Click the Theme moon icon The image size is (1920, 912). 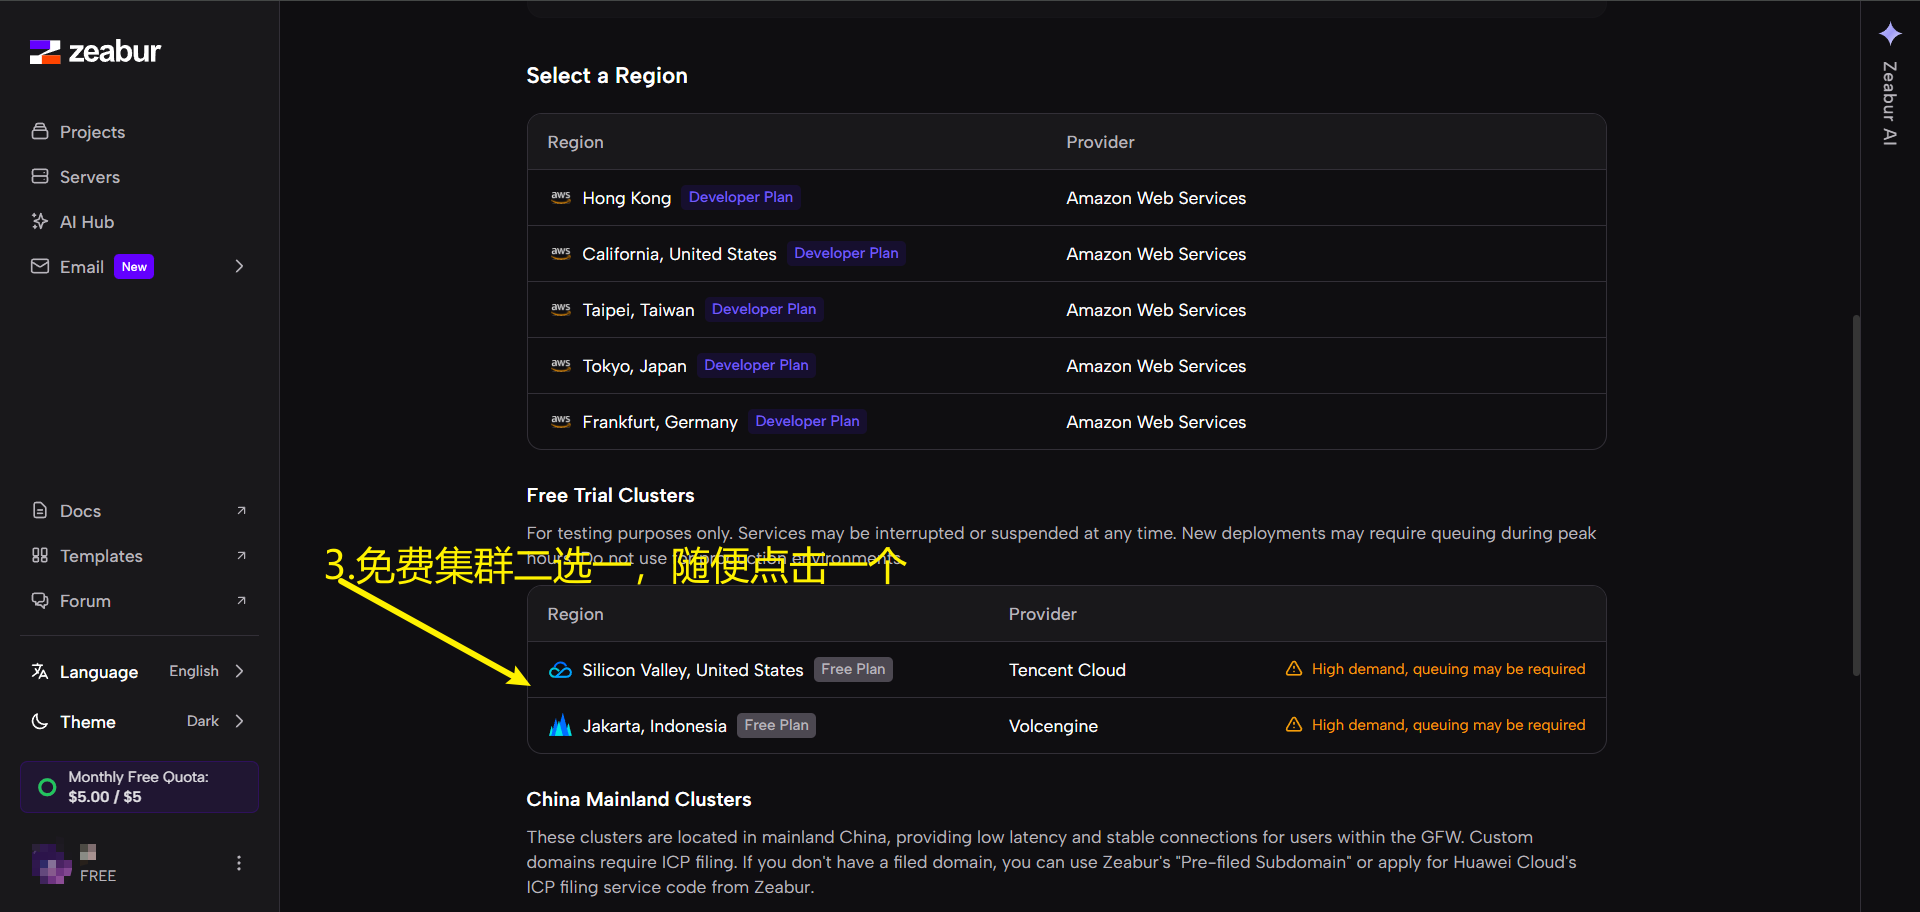40,721
